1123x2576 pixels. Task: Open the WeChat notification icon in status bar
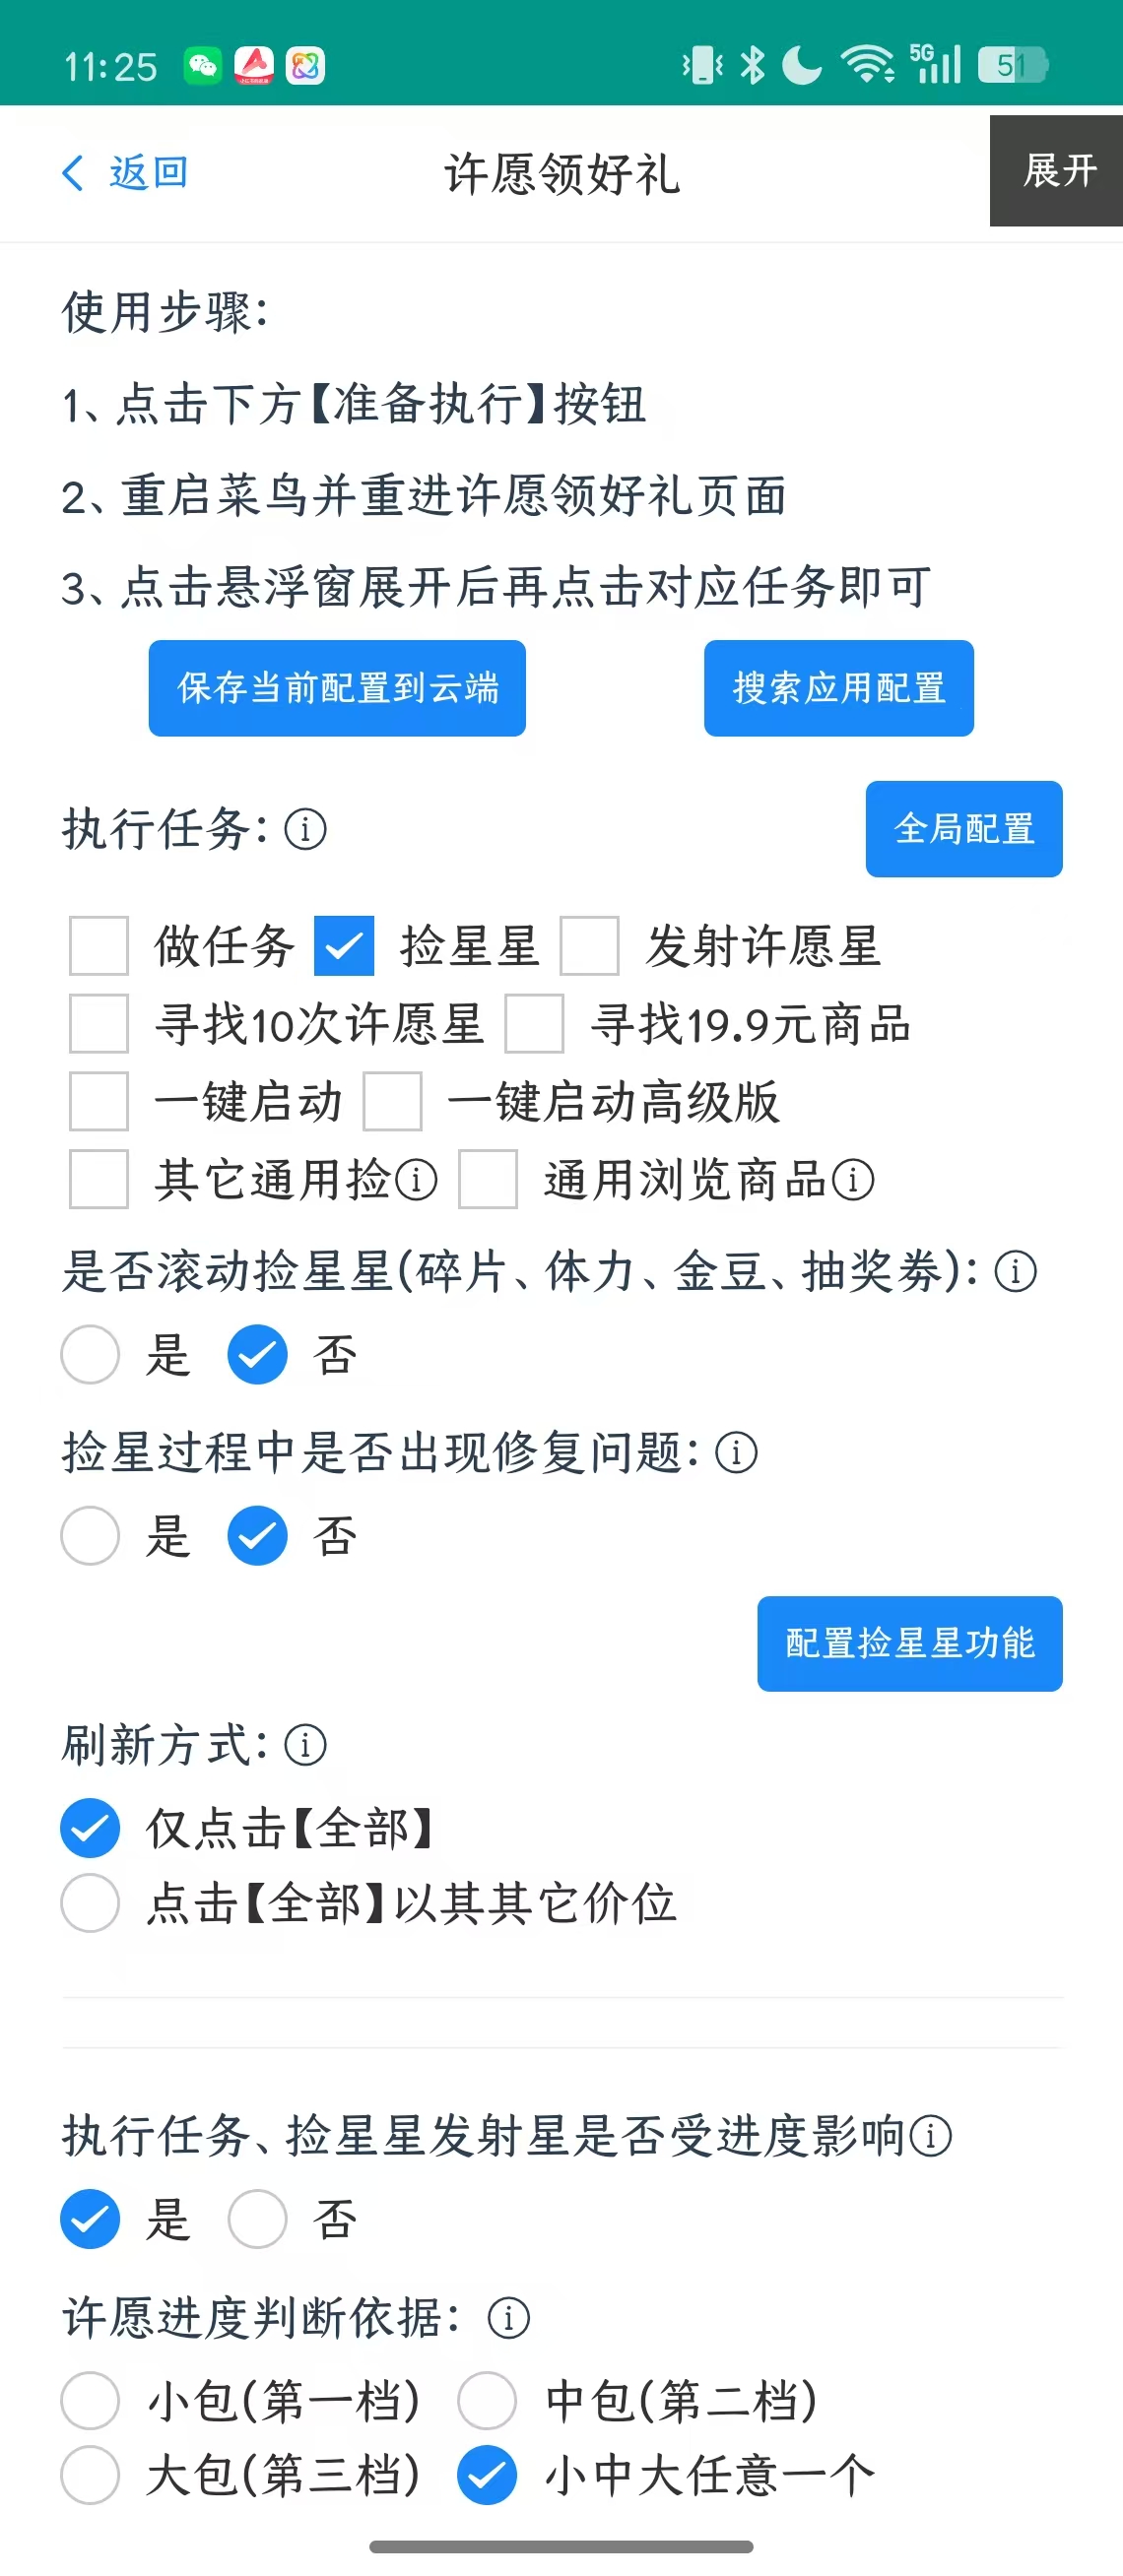[203, 66]
